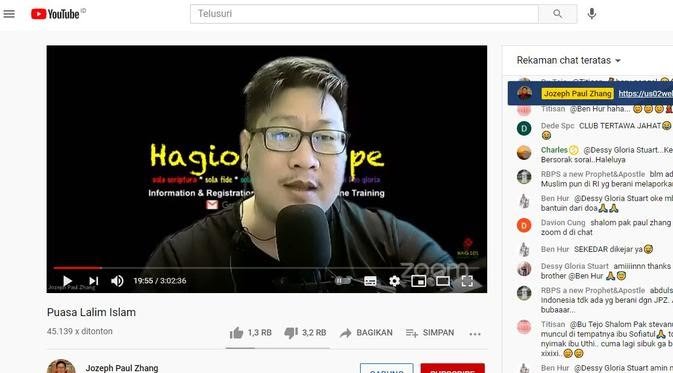
Task: Click the 45.139 x ditonton view count
Action: tap(80, 331)
